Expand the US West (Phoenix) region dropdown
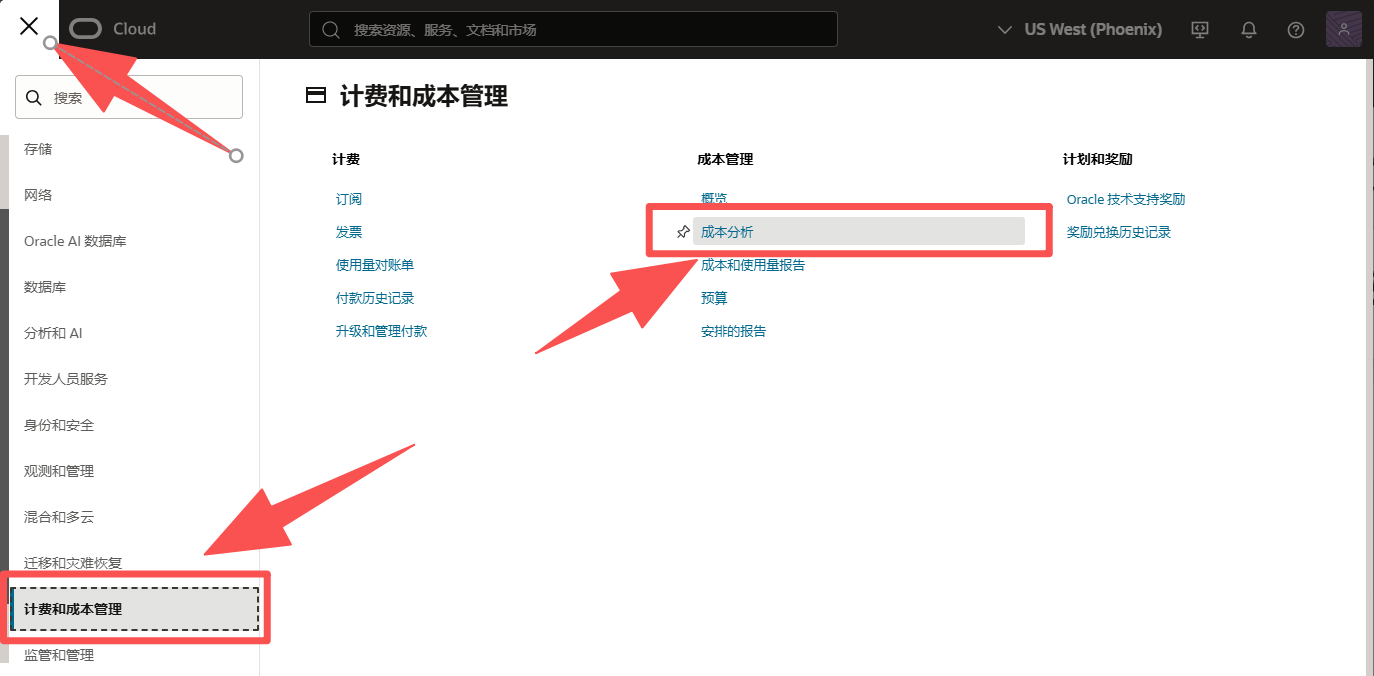 pyautogui.click(x=1080, y=30)
